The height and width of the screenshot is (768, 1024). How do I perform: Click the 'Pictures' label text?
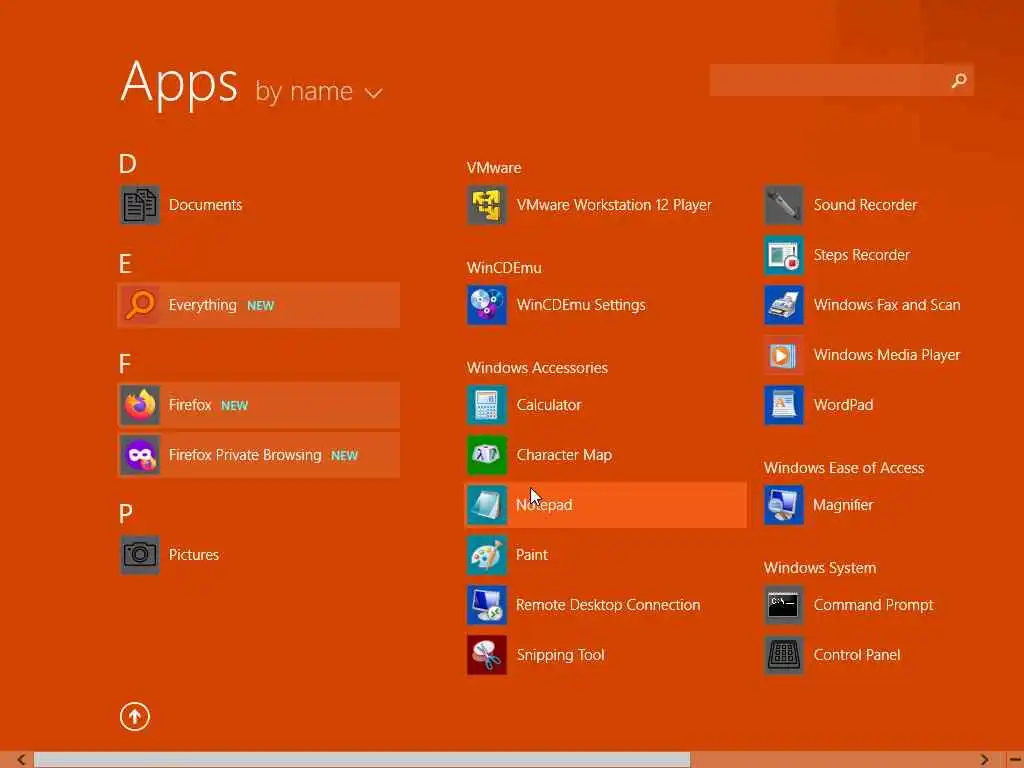click(x=193, y=555)
